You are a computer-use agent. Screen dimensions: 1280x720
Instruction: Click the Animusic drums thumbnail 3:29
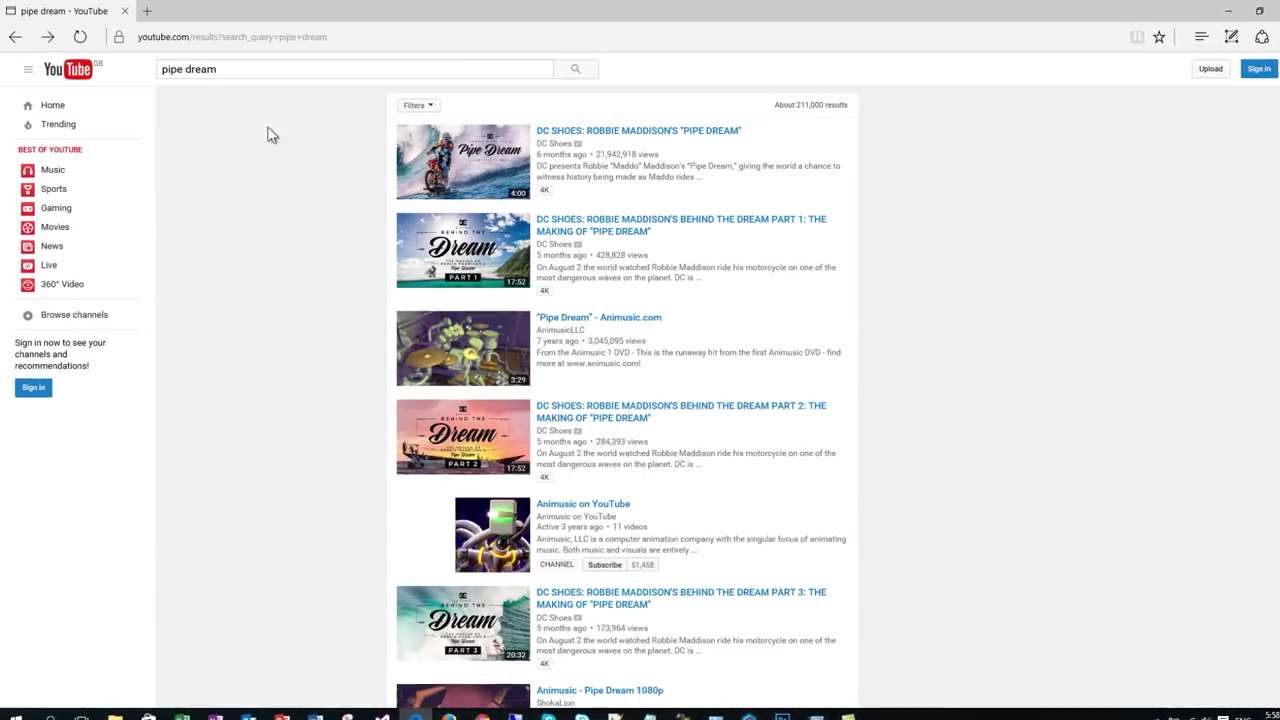click(463, 348)
